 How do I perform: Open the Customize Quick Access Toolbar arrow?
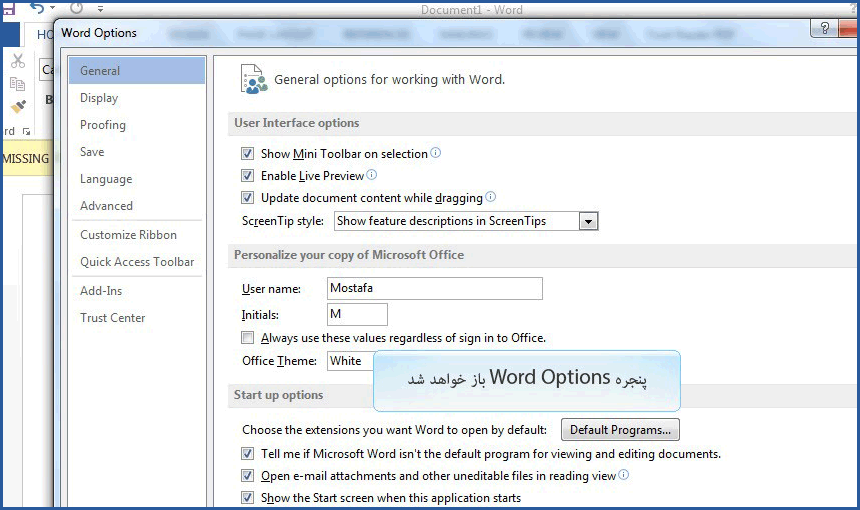tap(100, 9)
